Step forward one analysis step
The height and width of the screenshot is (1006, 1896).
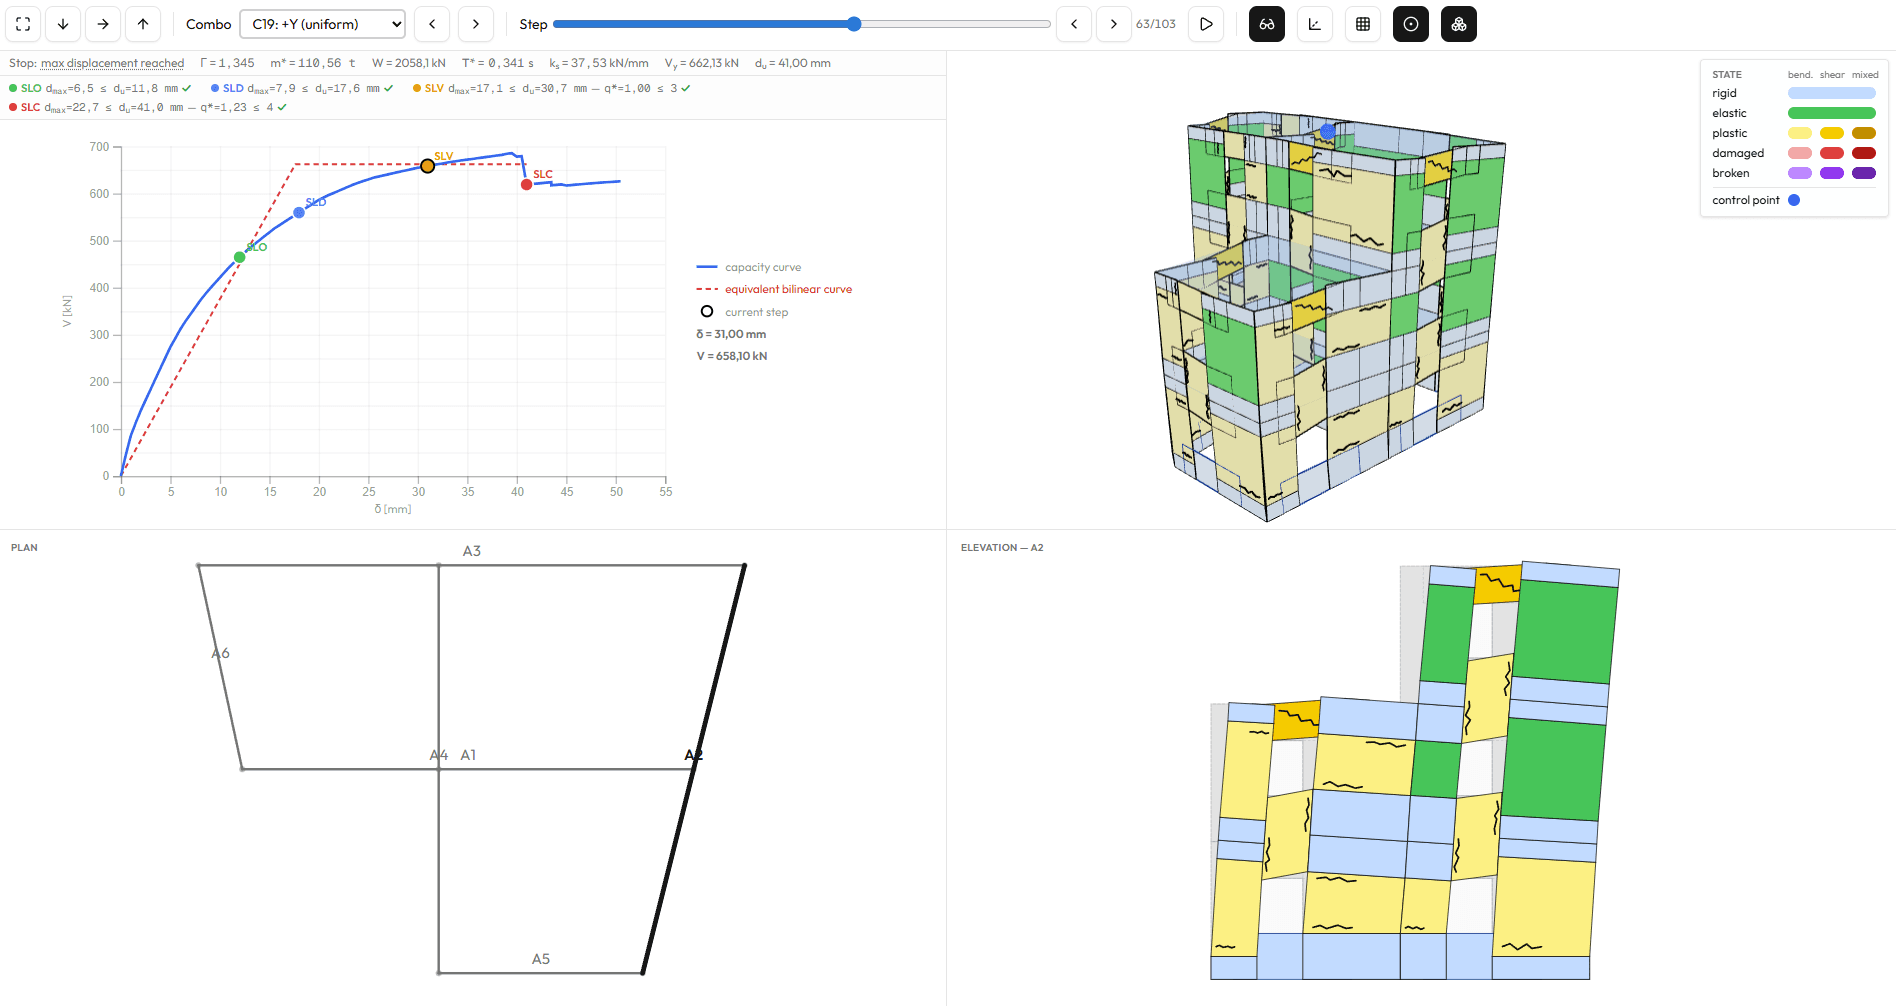tap(1114, 24)
